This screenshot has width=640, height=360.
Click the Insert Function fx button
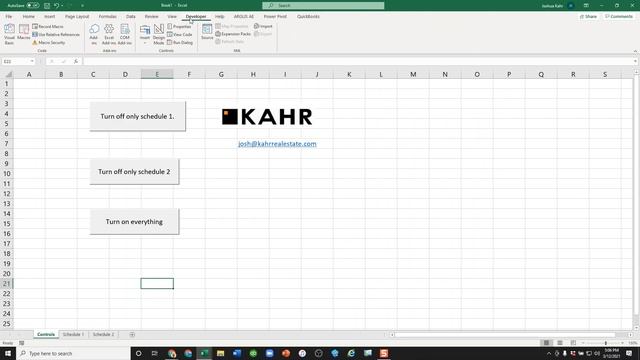[76, 61]
